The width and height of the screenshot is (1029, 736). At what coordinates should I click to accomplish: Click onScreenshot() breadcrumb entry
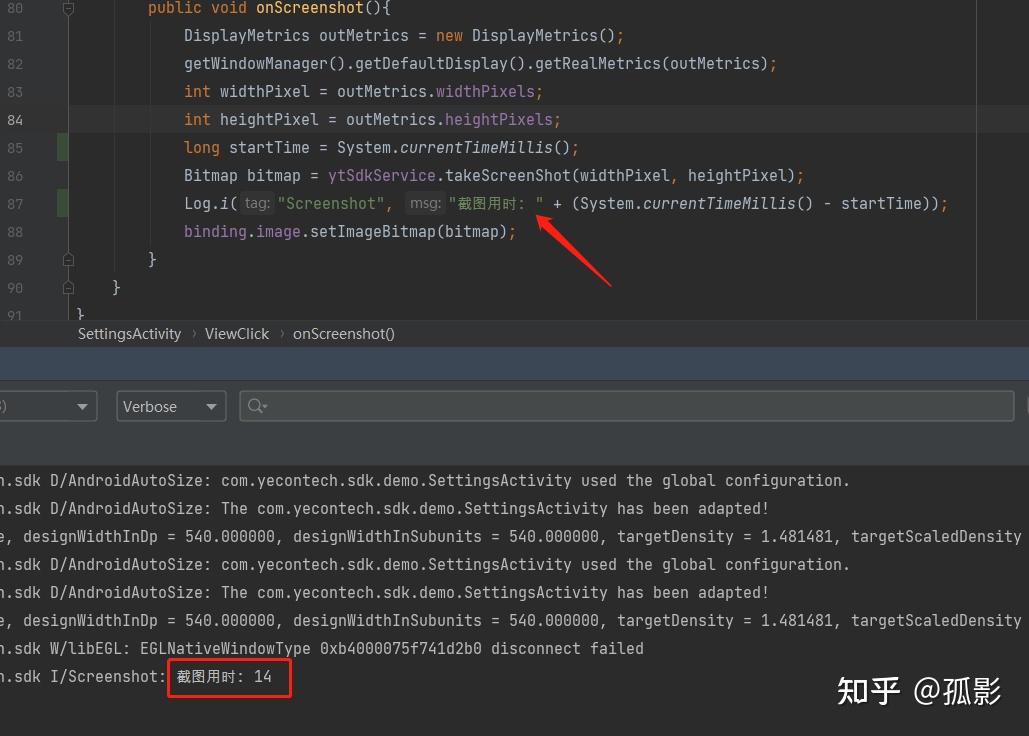343,333
